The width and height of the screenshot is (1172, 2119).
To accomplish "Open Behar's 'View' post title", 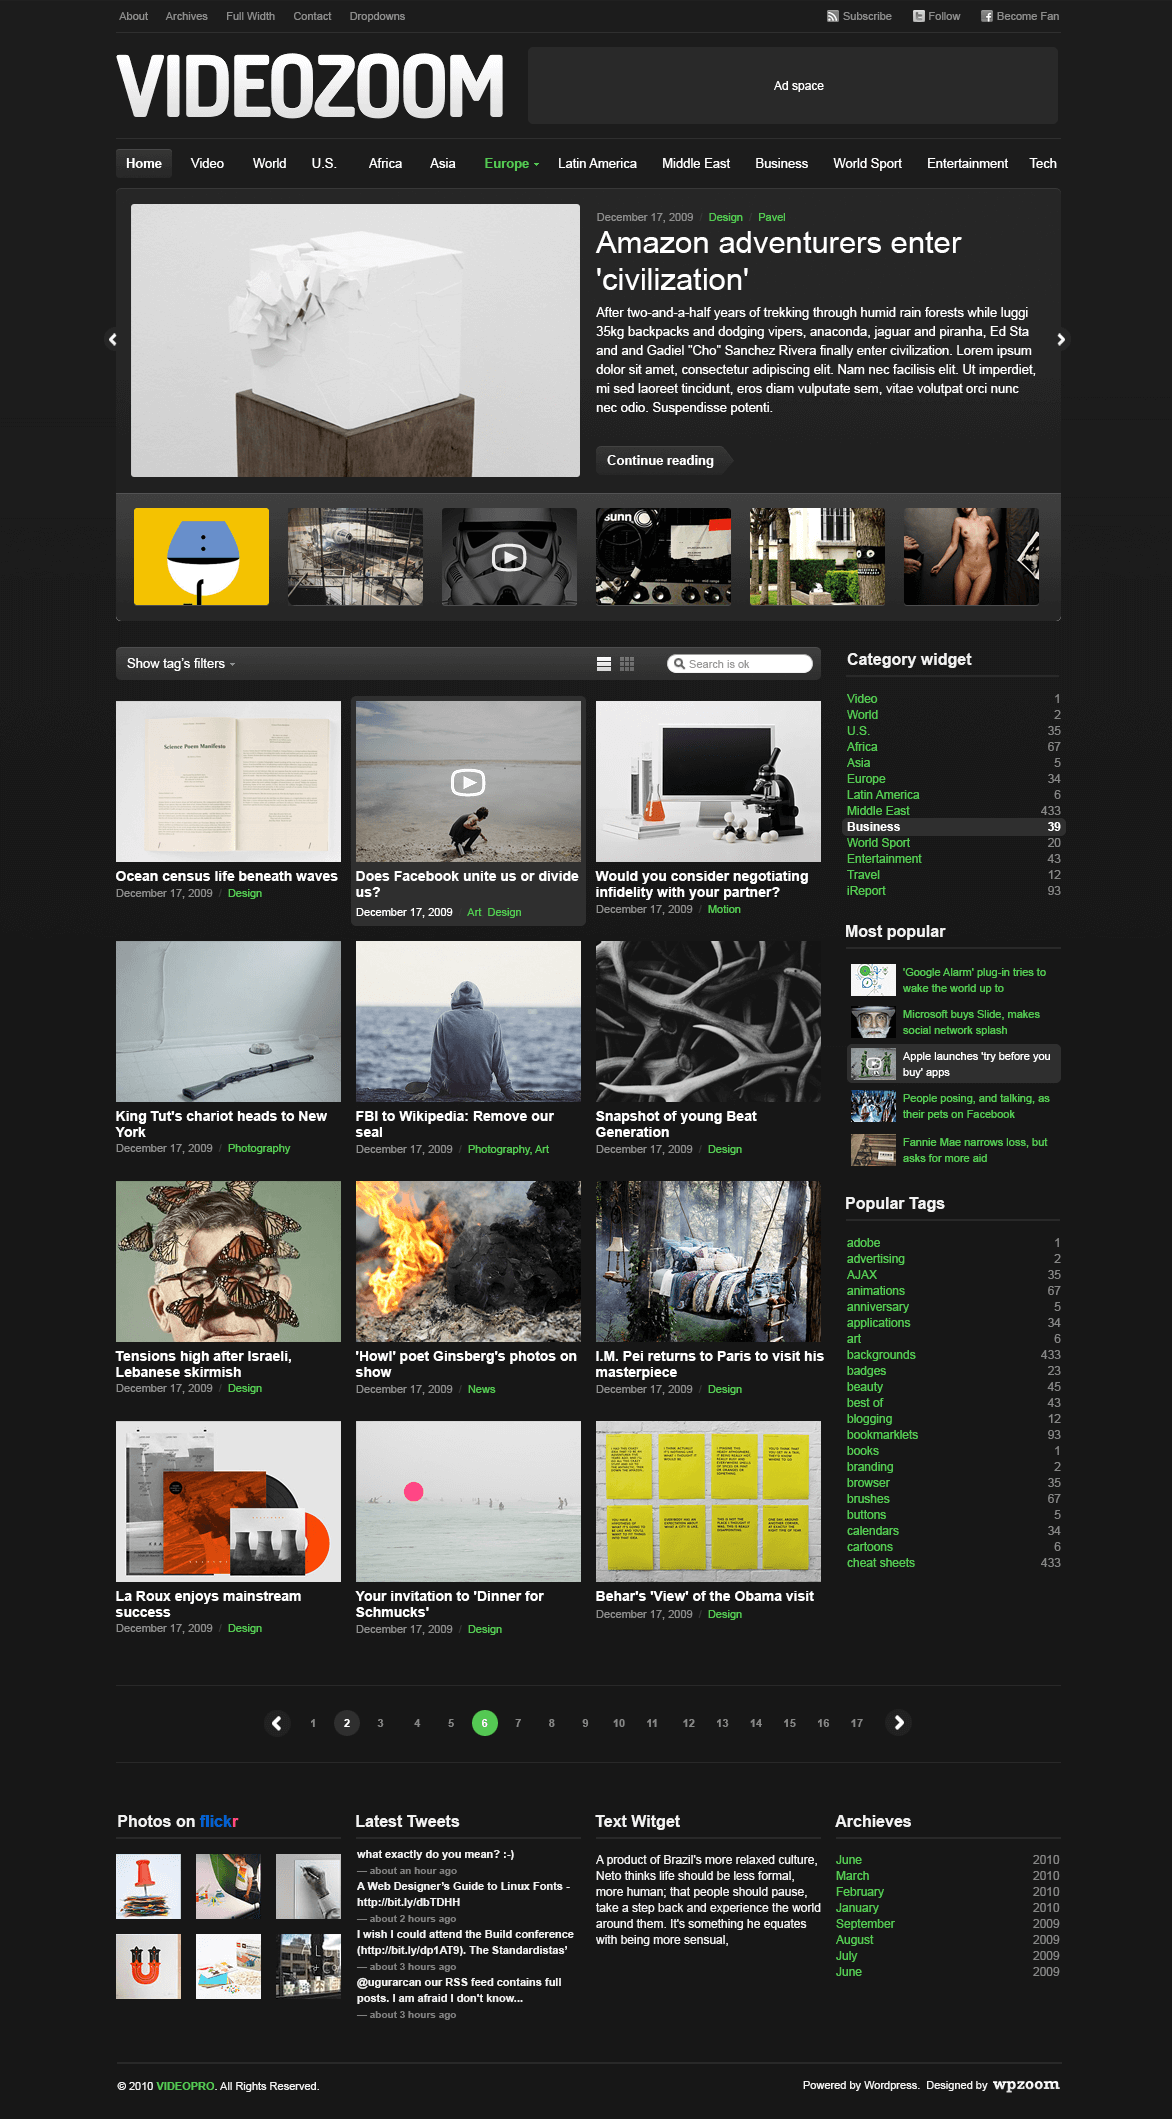I will pyautogui.click(x=705, y=1596).
